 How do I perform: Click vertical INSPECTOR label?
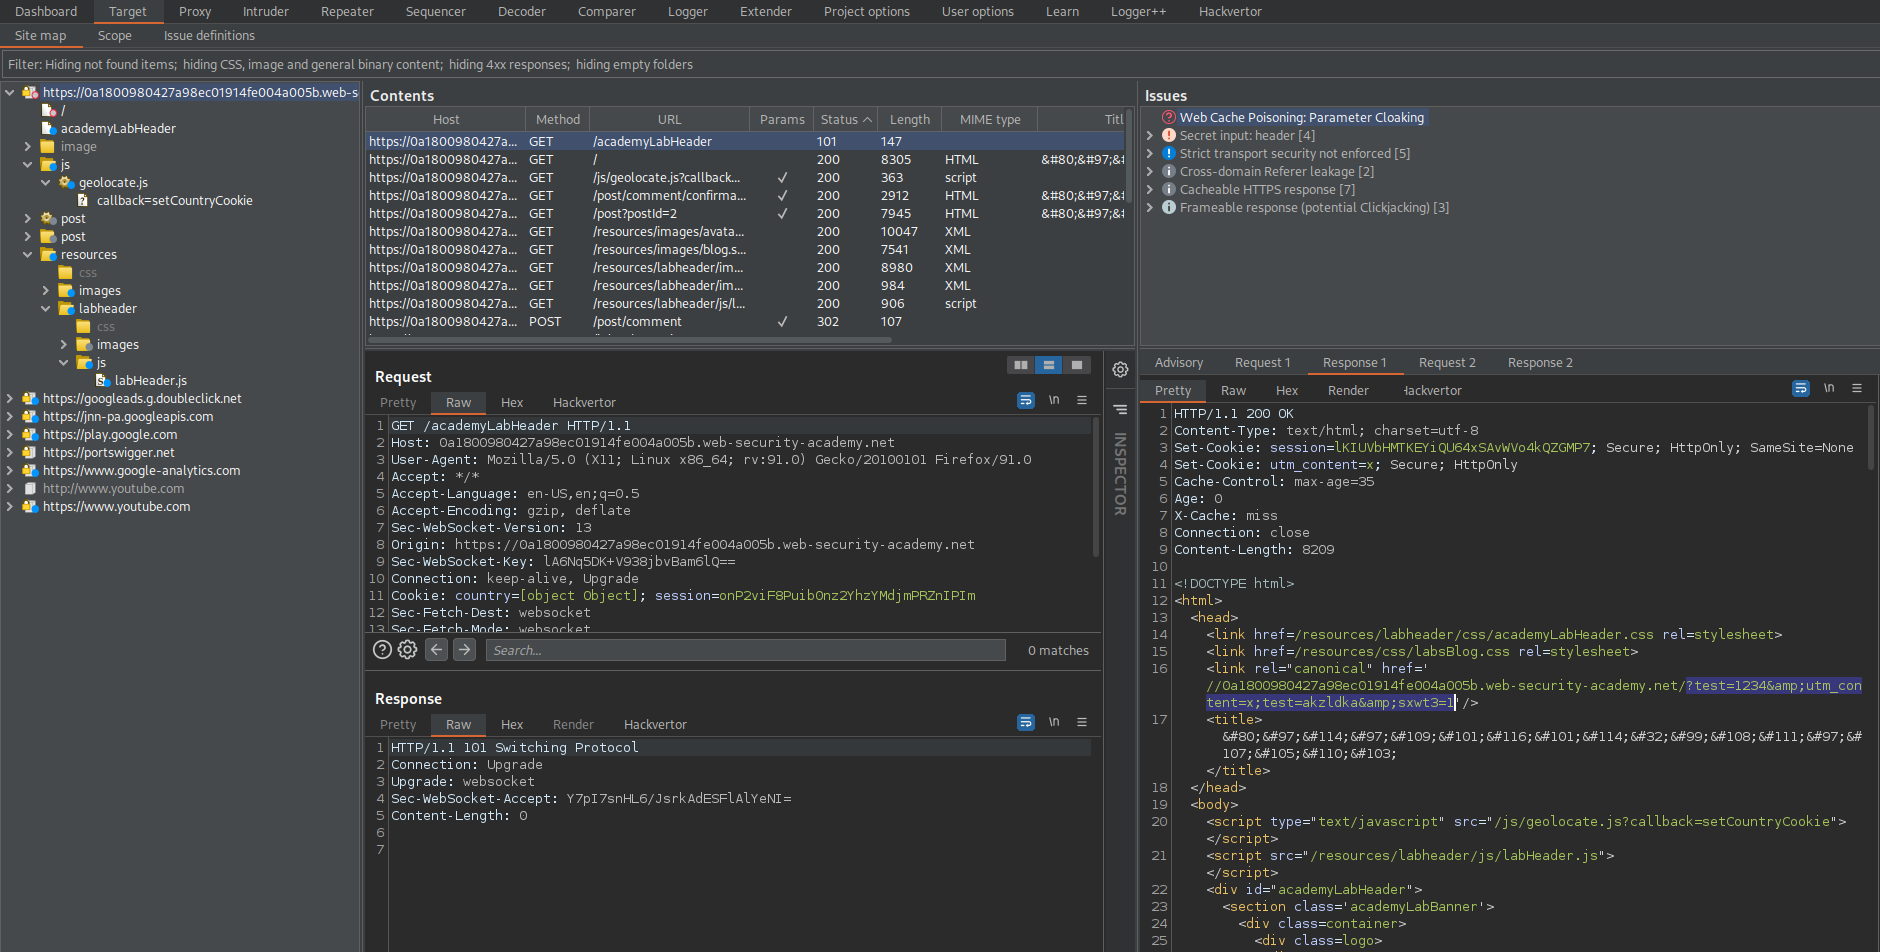pyautogui.click(x=1120, y=474)
